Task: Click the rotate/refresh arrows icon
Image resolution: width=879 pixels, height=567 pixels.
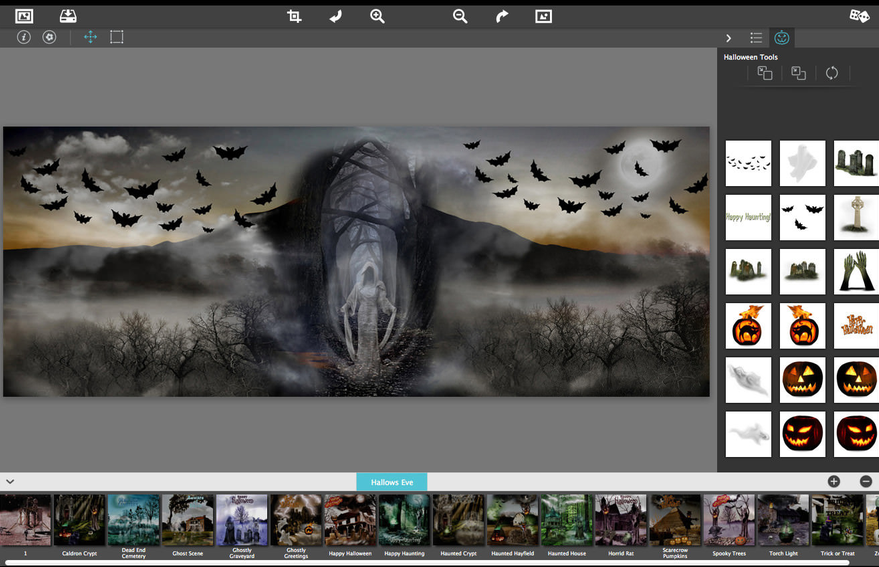Action: (x=832, y=73)
